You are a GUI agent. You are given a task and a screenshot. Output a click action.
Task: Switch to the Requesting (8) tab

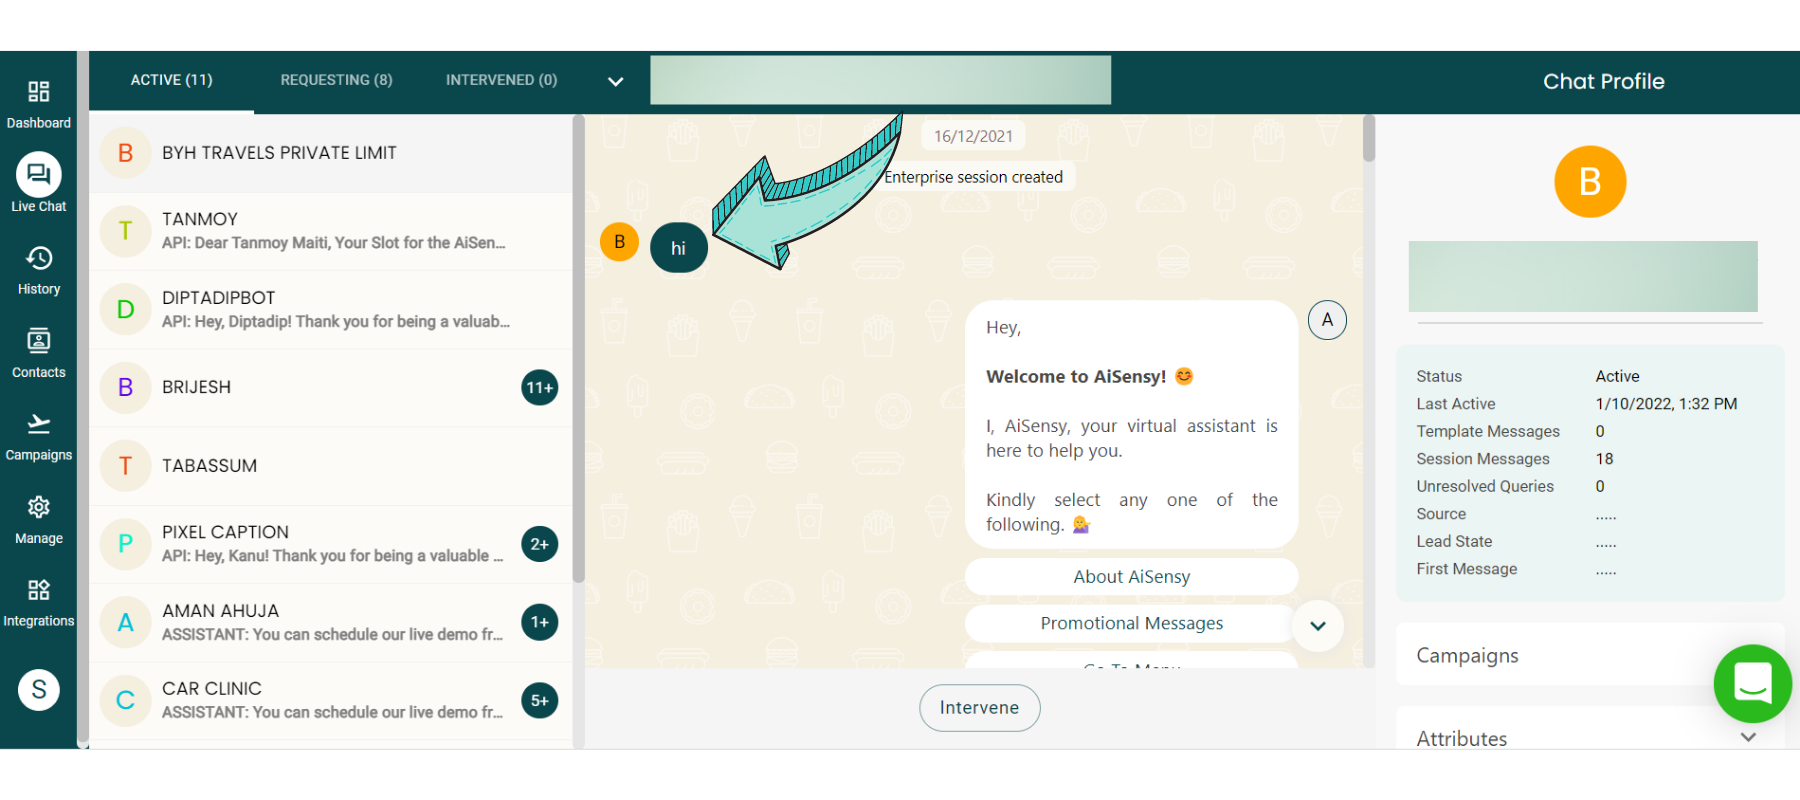pyautogui.click(x=336, y=80)
